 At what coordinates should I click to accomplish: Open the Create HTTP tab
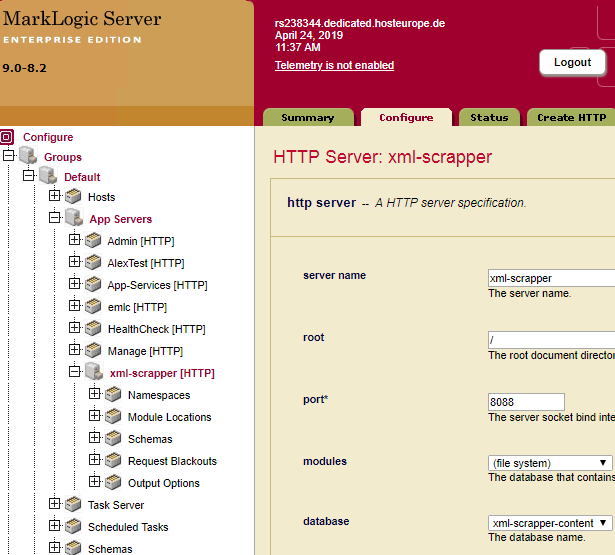click(x=571, y=117)
